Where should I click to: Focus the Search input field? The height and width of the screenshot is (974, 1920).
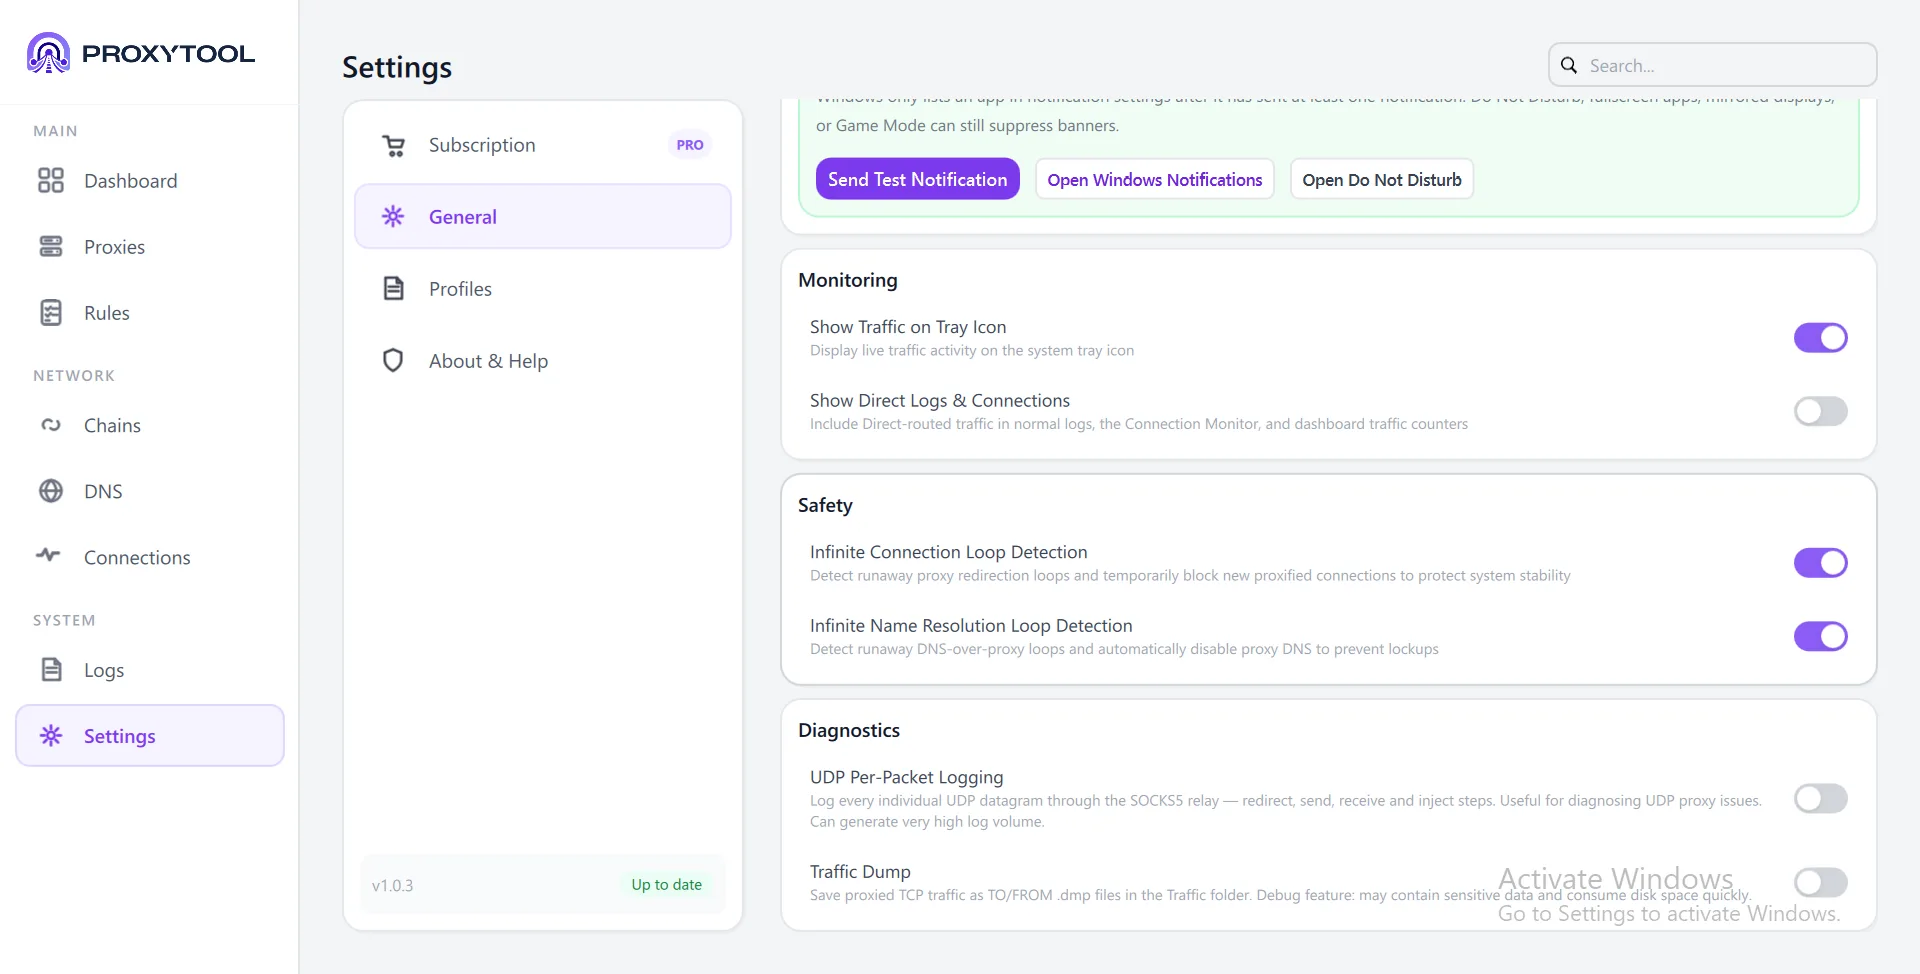click(x=1713, y=65)
